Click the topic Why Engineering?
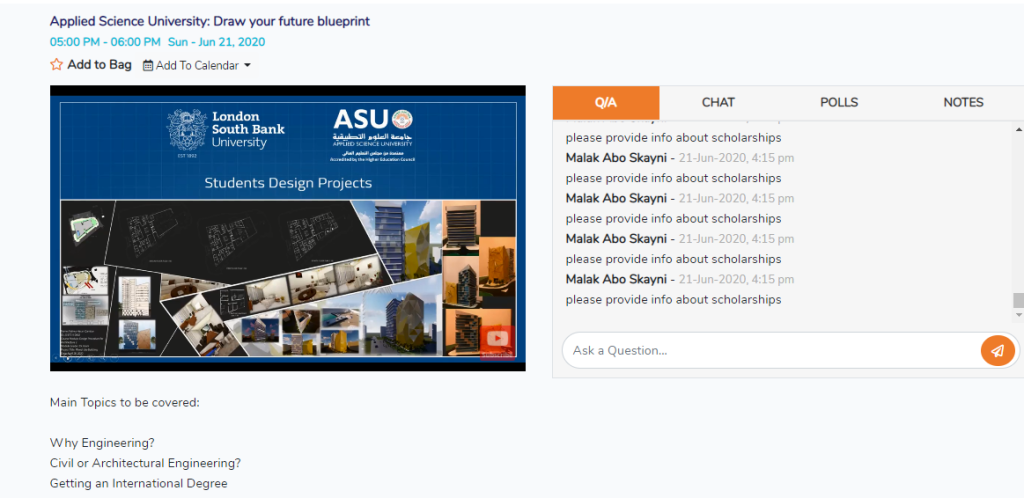The height and width of the screenshot is (498, 1024). [x=103, y=443]
